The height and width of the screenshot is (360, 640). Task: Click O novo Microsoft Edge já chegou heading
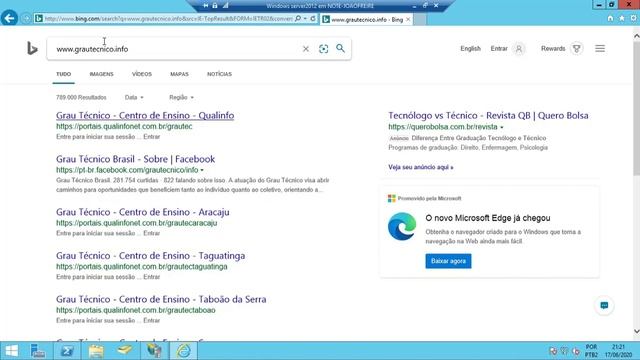tap(488, 218)
